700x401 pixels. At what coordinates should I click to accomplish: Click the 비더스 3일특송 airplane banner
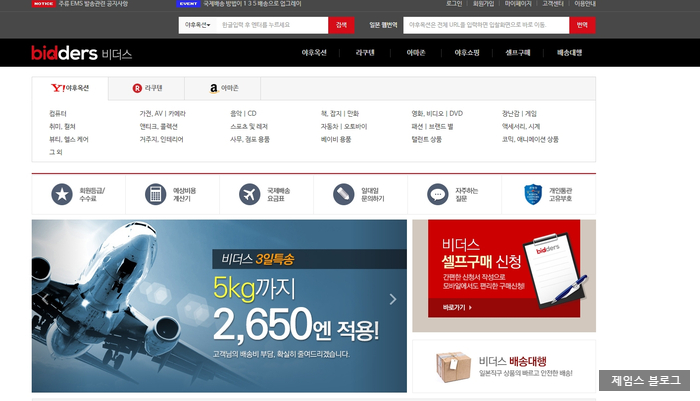pyautogui.click(x=219, y=306)
